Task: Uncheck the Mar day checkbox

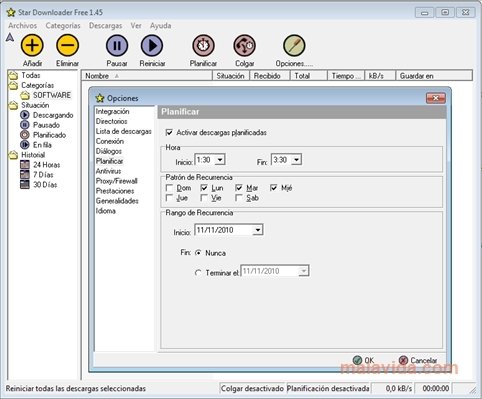Action: pyautogui.click(x=239, y=188)
